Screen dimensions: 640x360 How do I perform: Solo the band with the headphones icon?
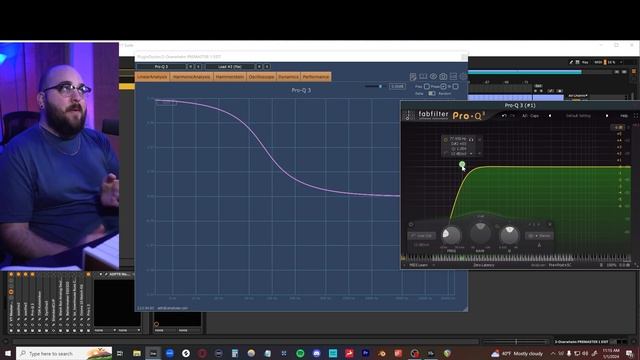pyautogui.click(x=471, y=139)
